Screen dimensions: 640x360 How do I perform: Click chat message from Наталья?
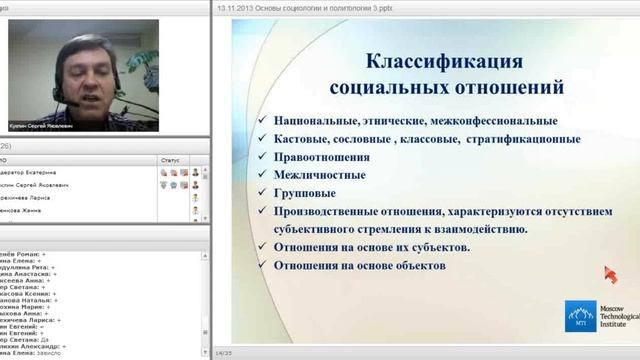(x=29, y=300)
